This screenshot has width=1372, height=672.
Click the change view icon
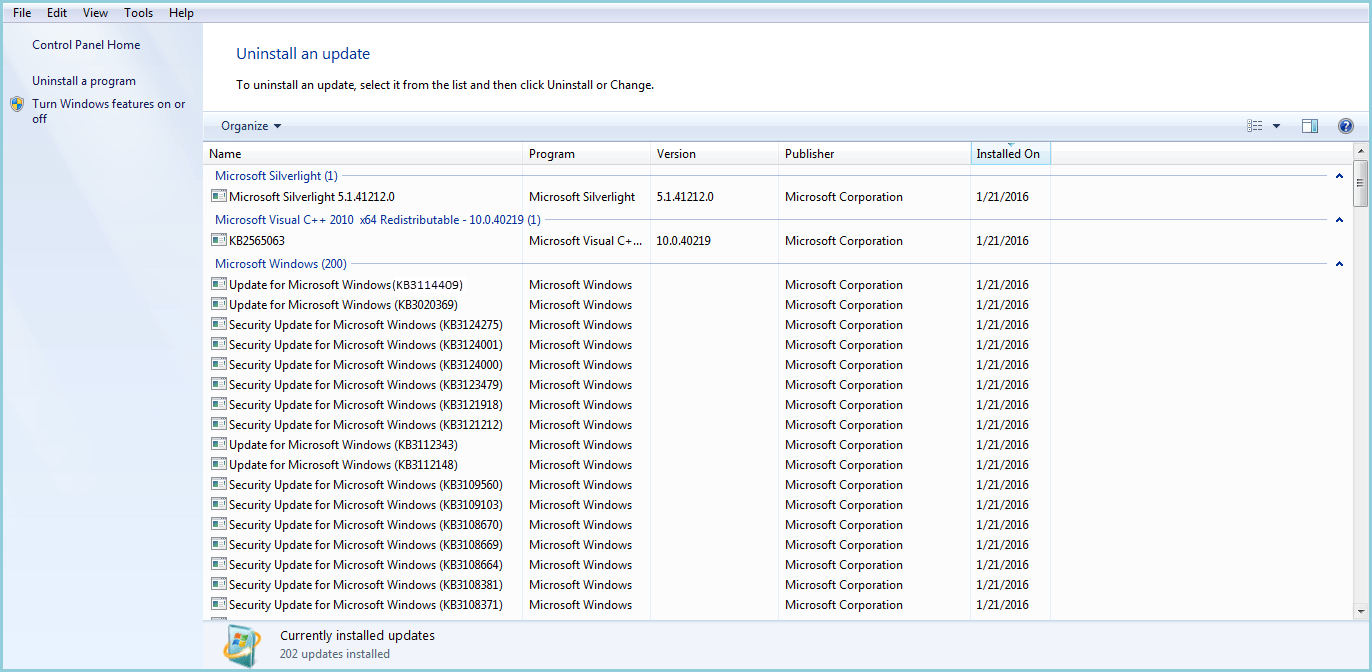point(1255,126)
